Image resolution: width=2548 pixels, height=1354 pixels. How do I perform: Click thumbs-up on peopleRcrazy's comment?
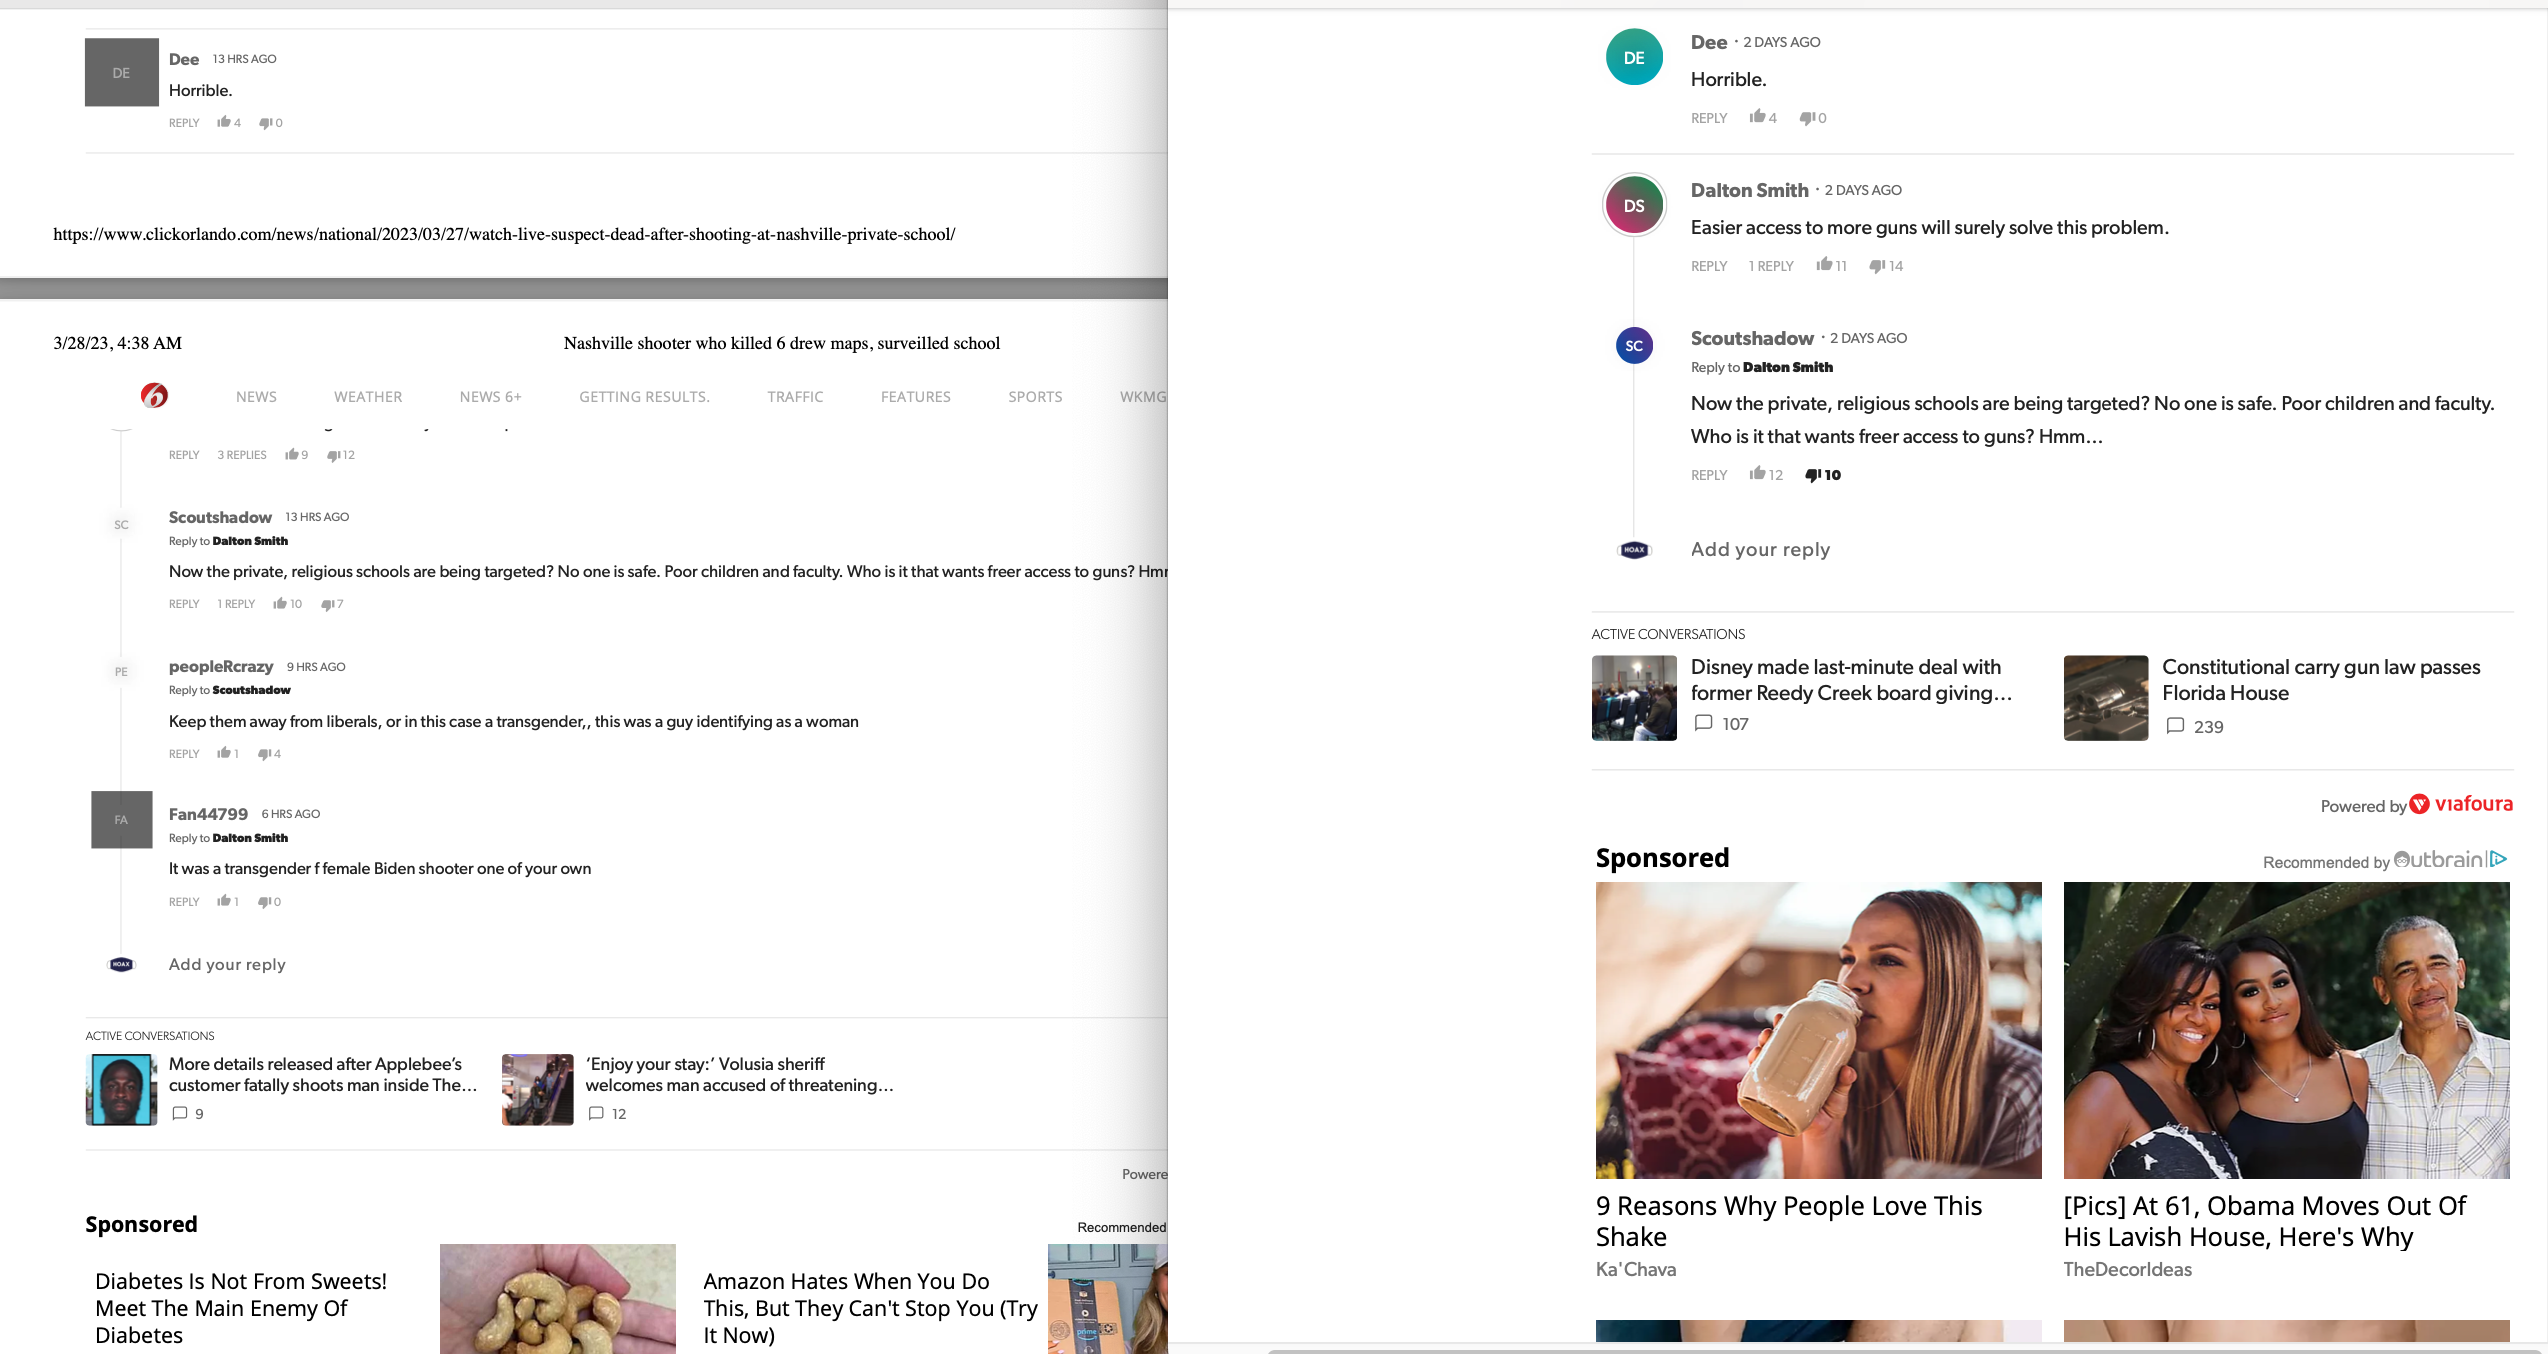[x=224, y=753]
